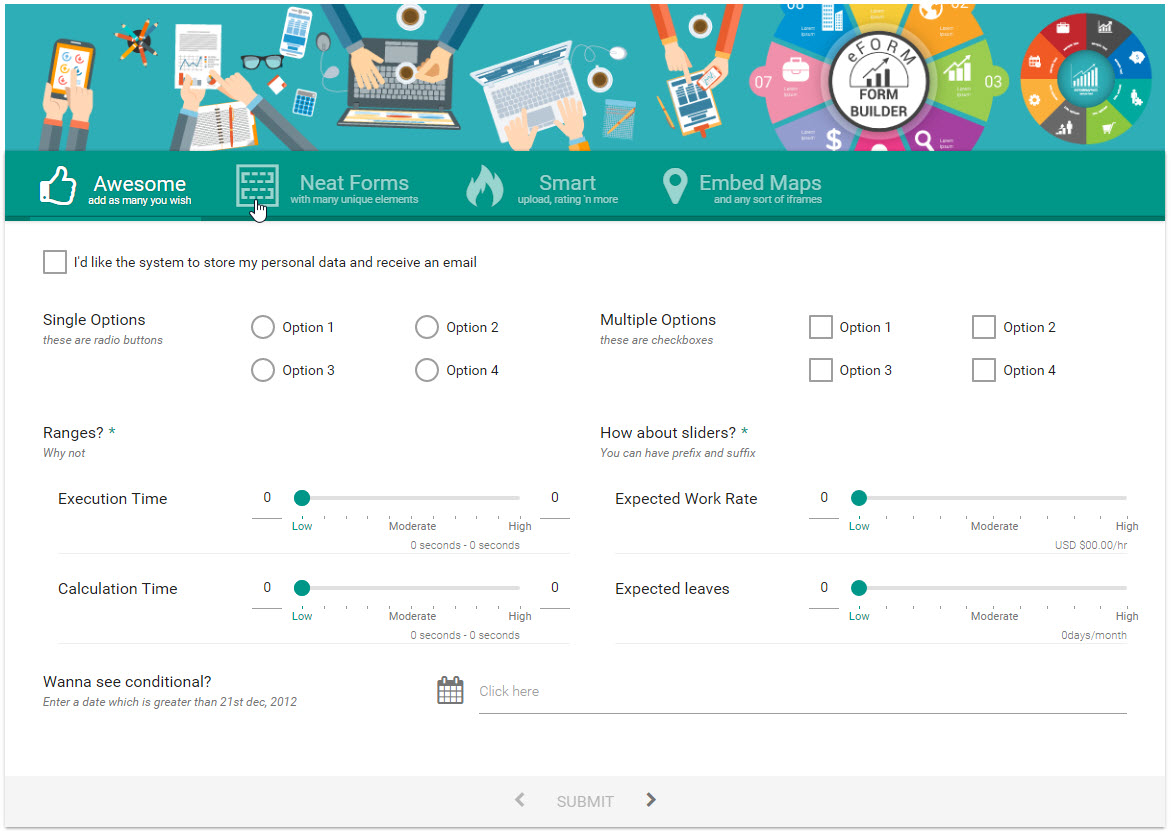
Task: Click the map pin Embed Maps icon
Action: click(x=676, y=186)
